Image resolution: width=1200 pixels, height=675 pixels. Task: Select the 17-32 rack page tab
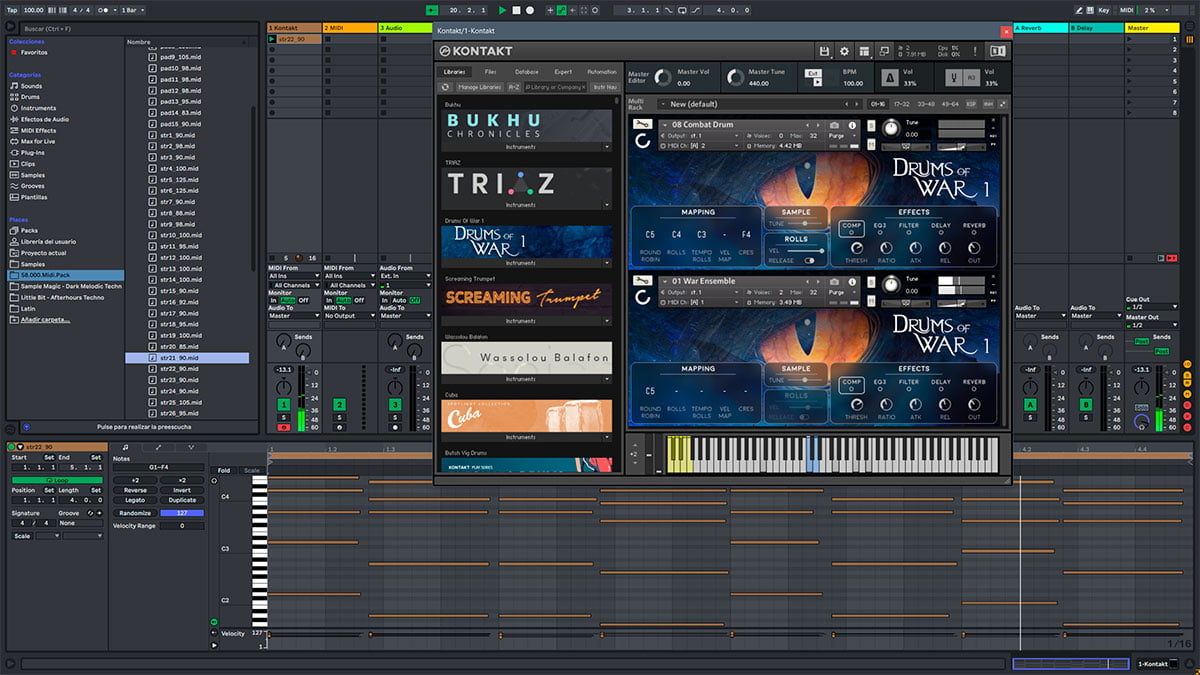[x=902, y=104]
